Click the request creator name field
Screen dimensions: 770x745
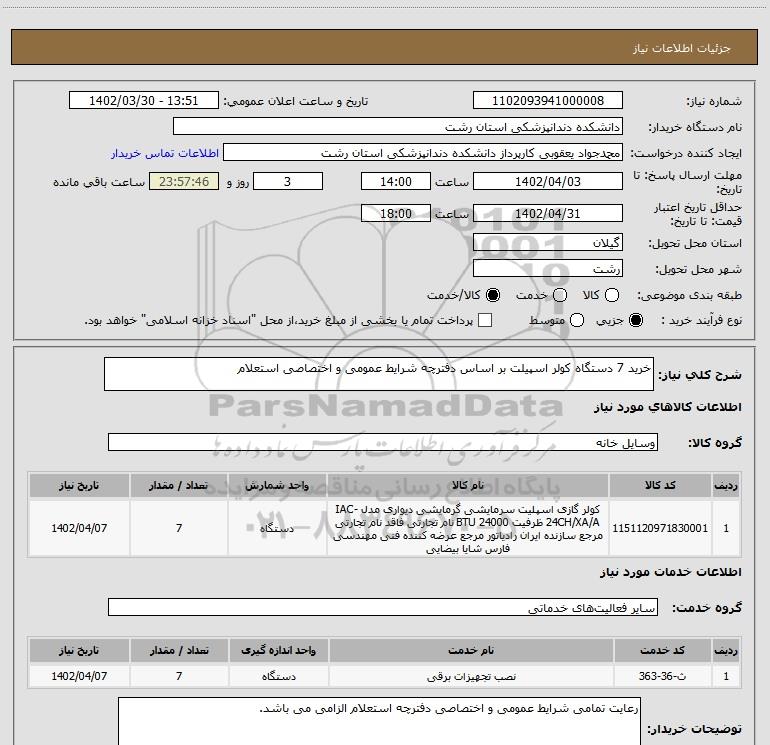pos(423,153)
